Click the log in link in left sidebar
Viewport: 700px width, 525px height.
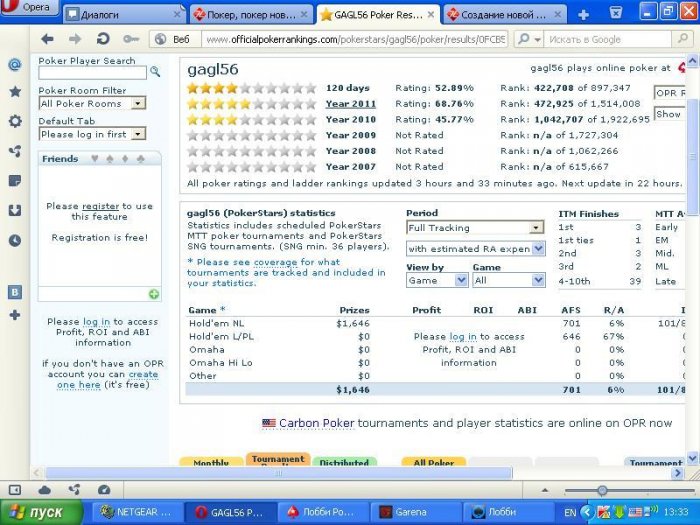click(x=96, y=321)
